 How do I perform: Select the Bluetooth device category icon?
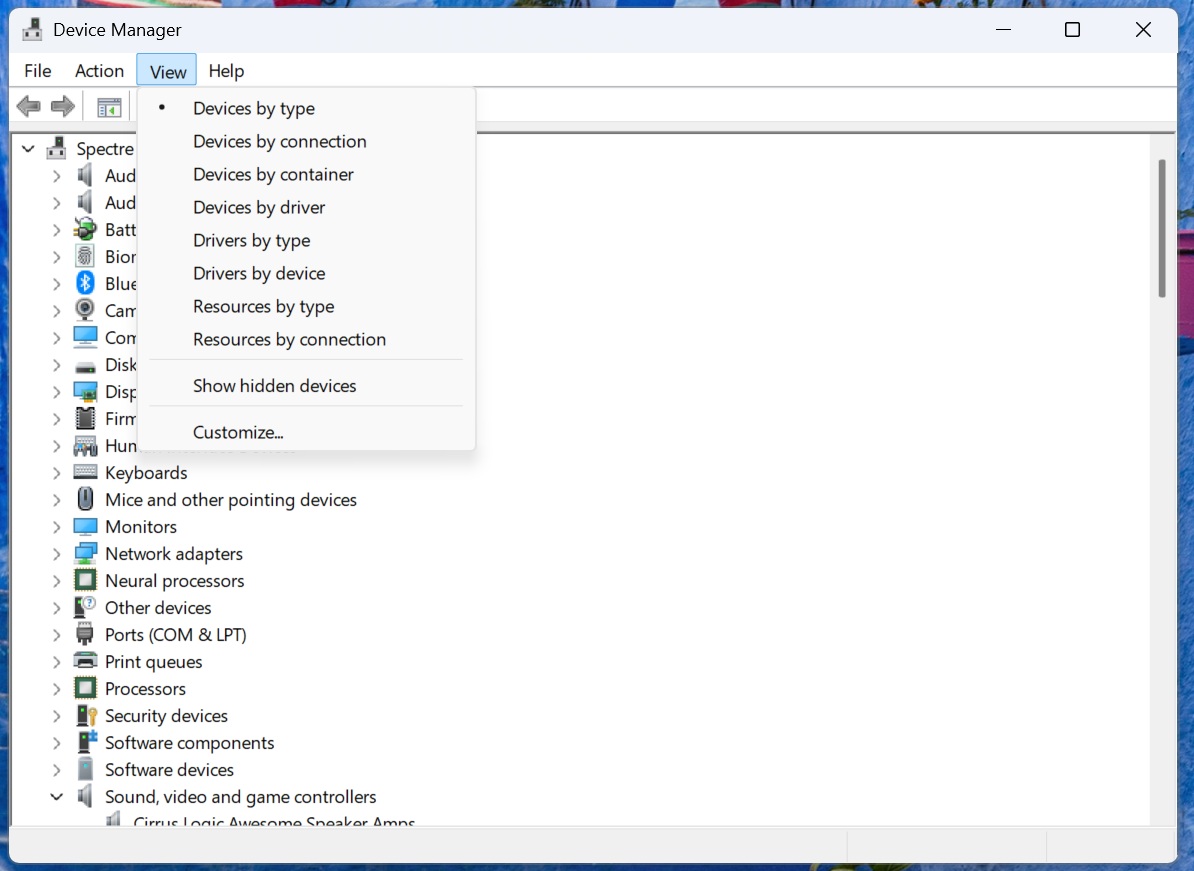(x=85, y=283)
